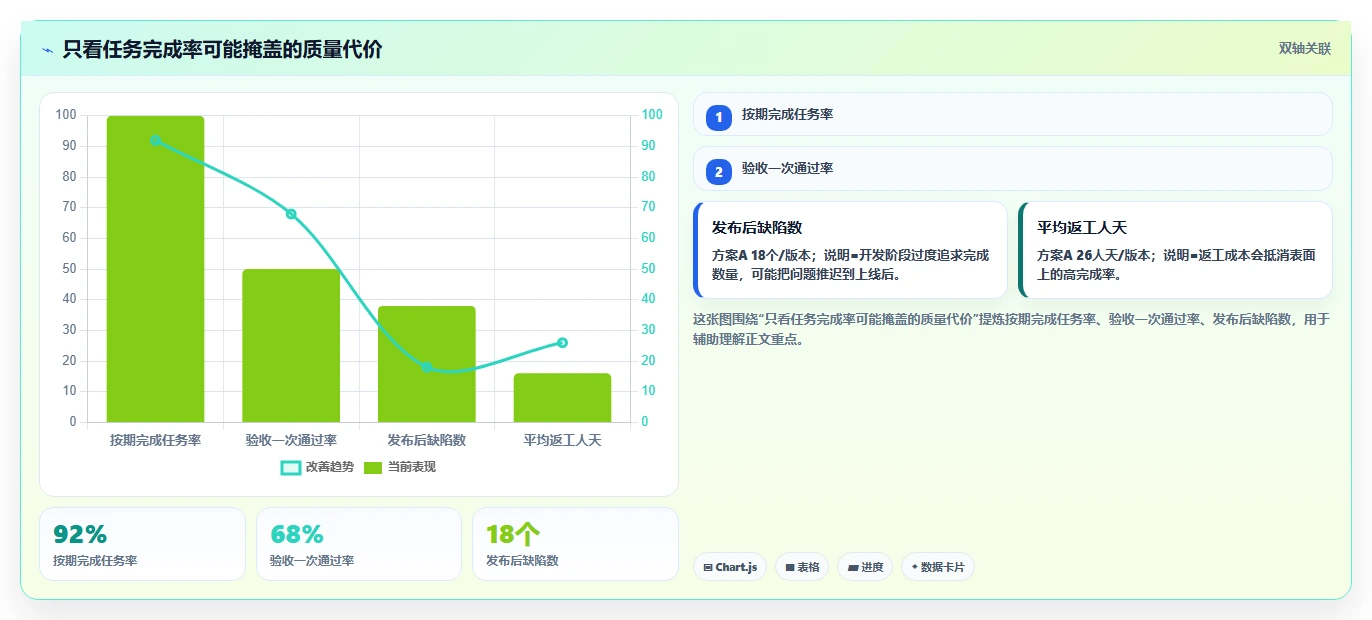1372x620 pixels.
Task: Toggle the 当前表现 legend entry
Action: 399,467
